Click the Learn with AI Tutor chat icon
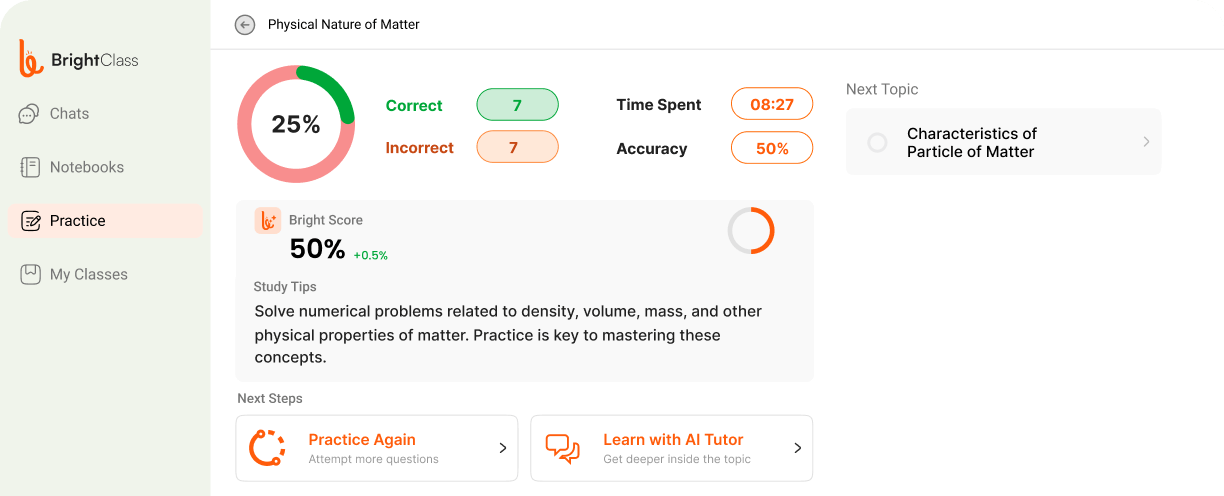 click(x=563, y=448)
